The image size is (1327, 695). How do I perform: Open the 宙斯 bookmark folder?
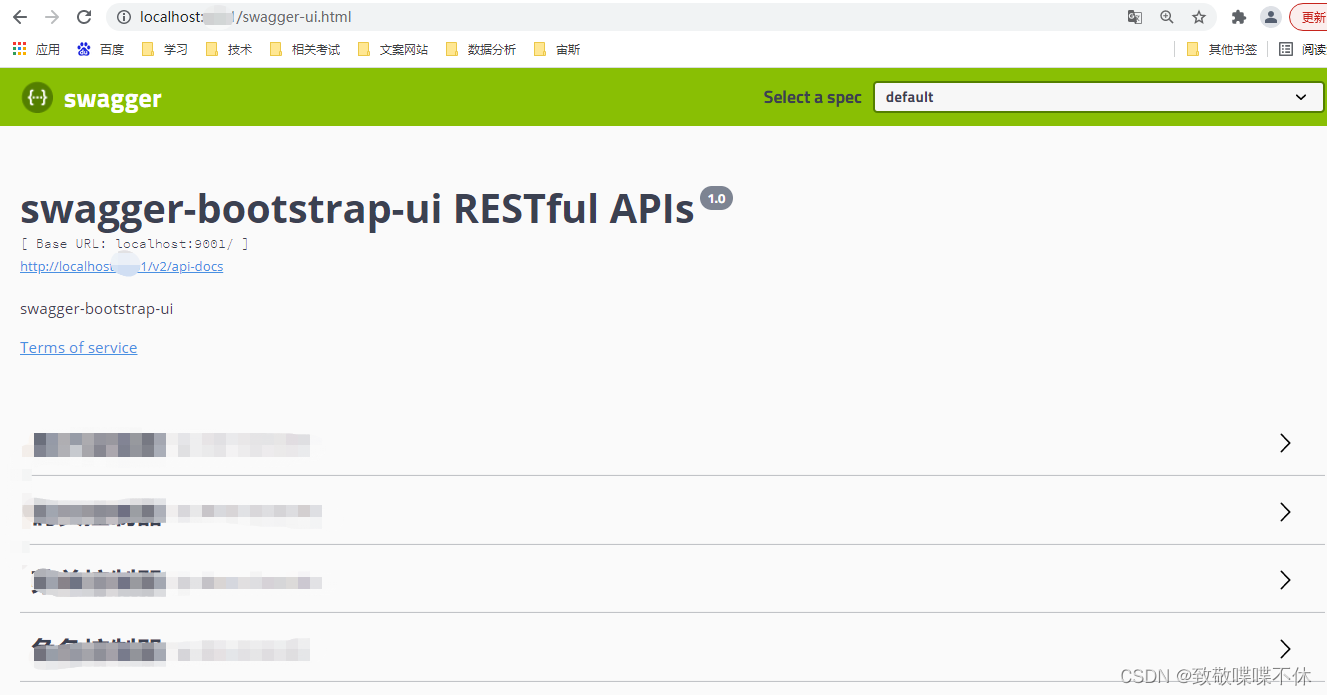pos(557,49)
